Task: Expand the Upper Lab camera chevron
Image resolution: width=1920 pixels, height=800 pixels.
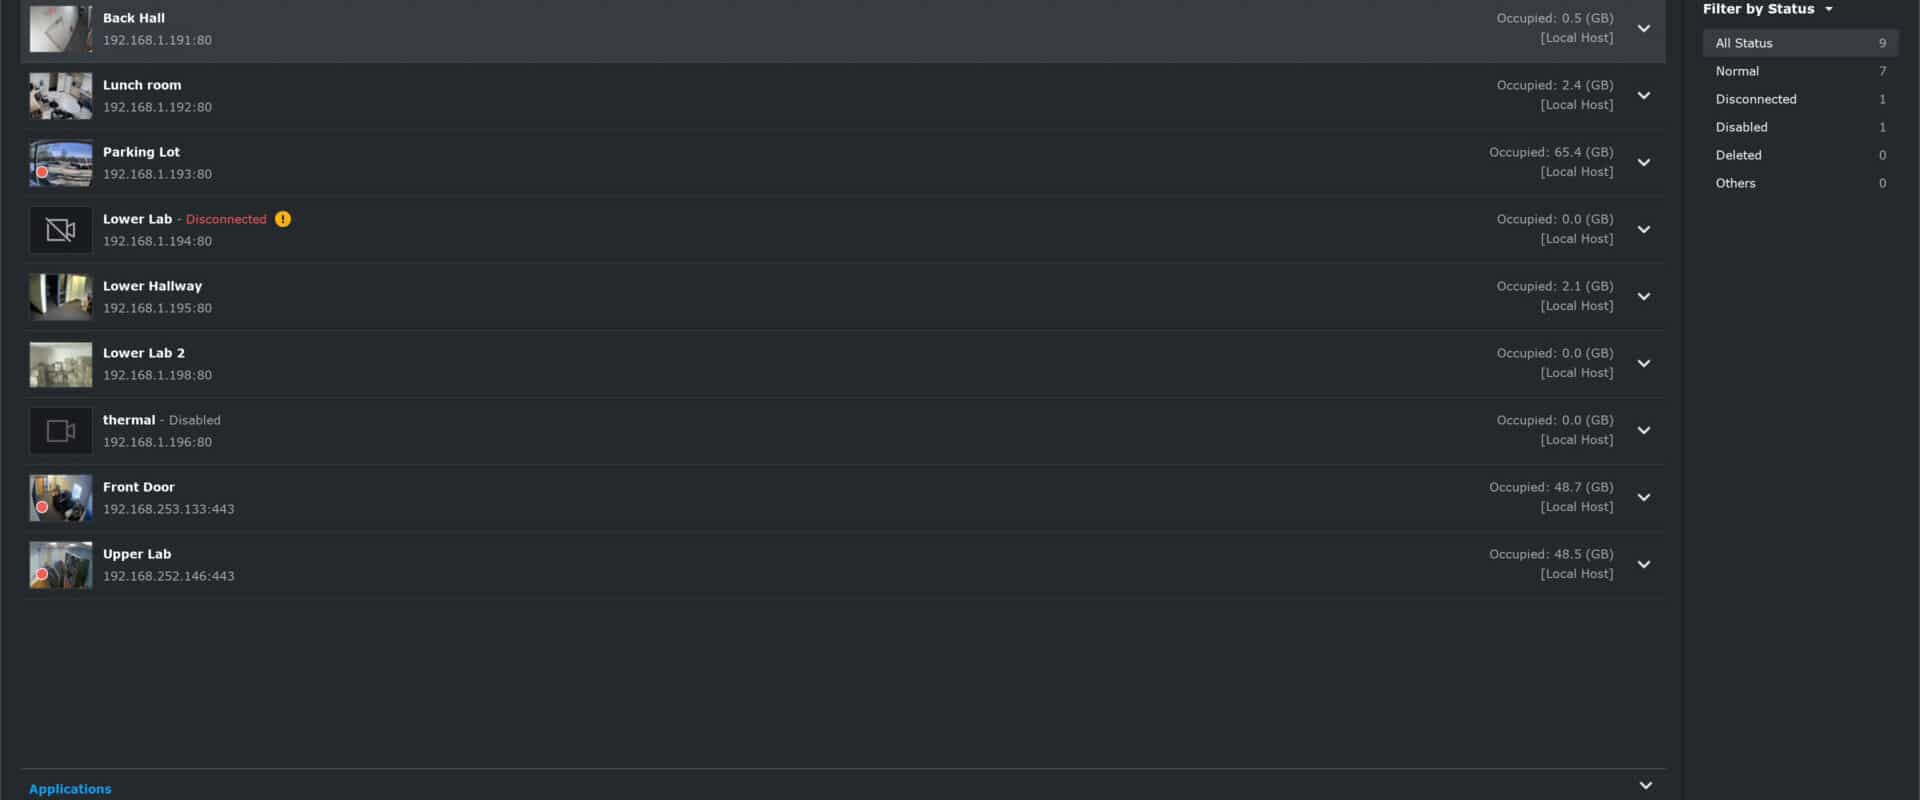Action: coord(1643,565)
